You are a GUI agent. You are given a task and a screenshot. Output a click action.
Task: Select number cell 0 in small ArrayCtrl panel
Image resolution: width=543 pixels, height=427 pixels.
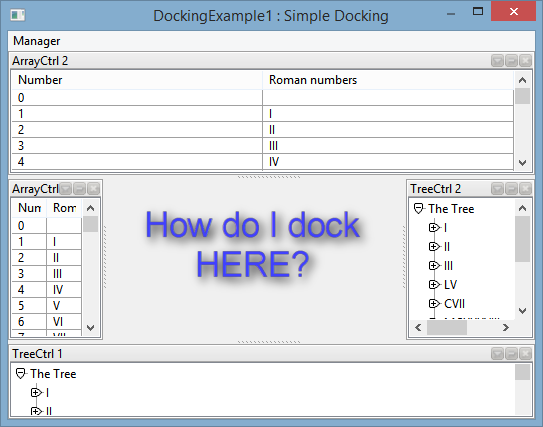pos(29,226)
